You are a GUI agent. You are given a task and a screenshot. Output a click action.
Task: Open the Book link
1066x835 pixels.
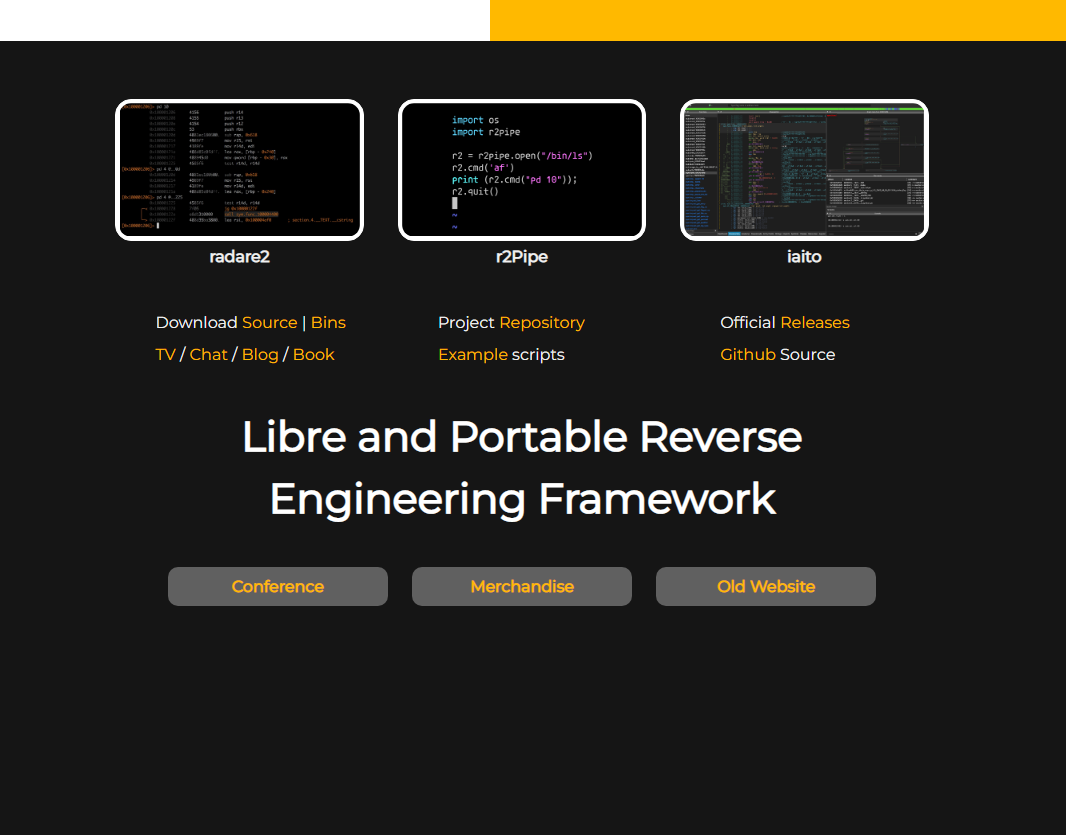pos(313,354)
